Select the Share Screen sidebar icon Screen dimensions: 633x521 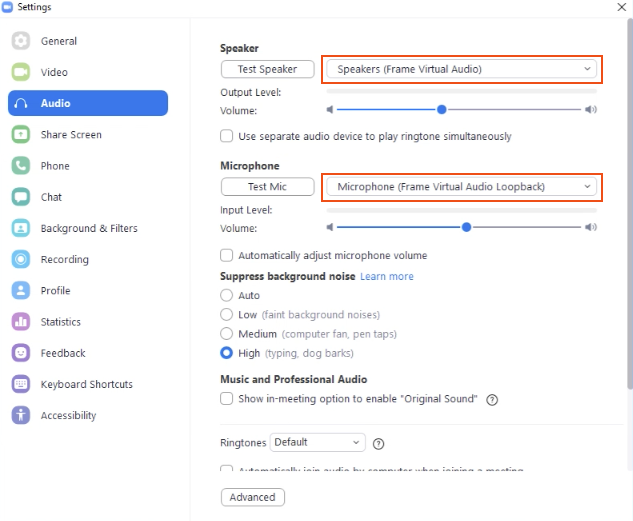pyautogui.click(x=21, y=135)
